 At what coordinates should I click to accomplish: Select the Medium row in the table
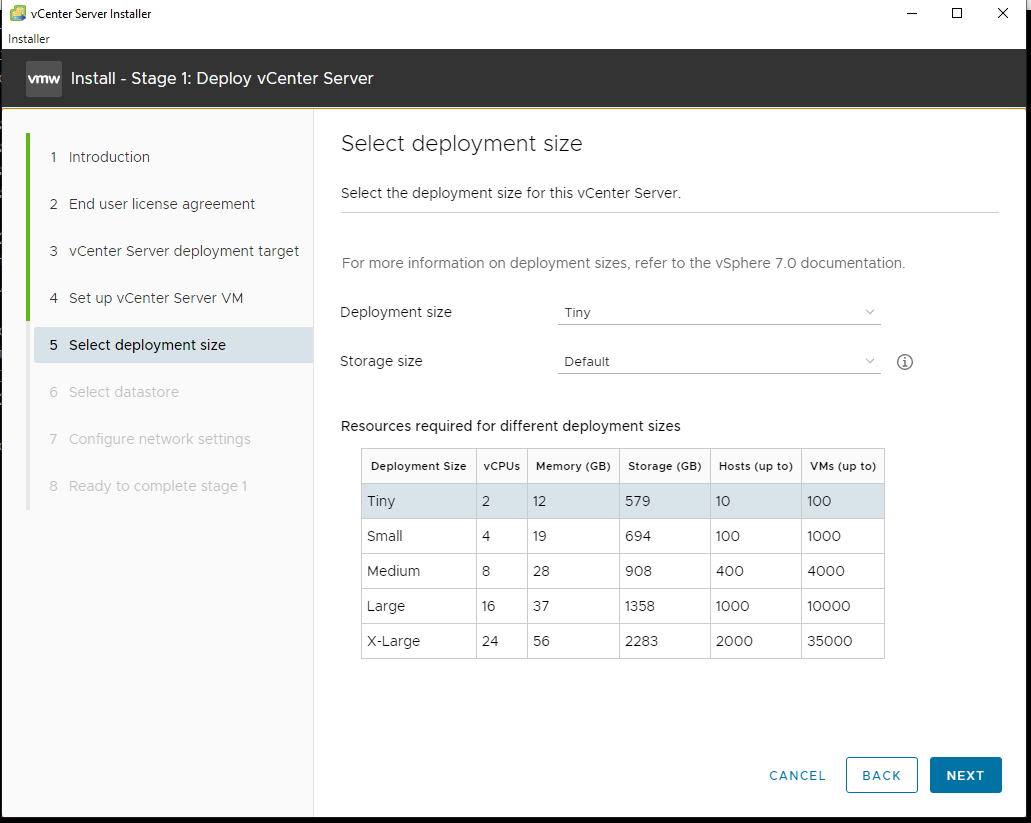(623, 571)
